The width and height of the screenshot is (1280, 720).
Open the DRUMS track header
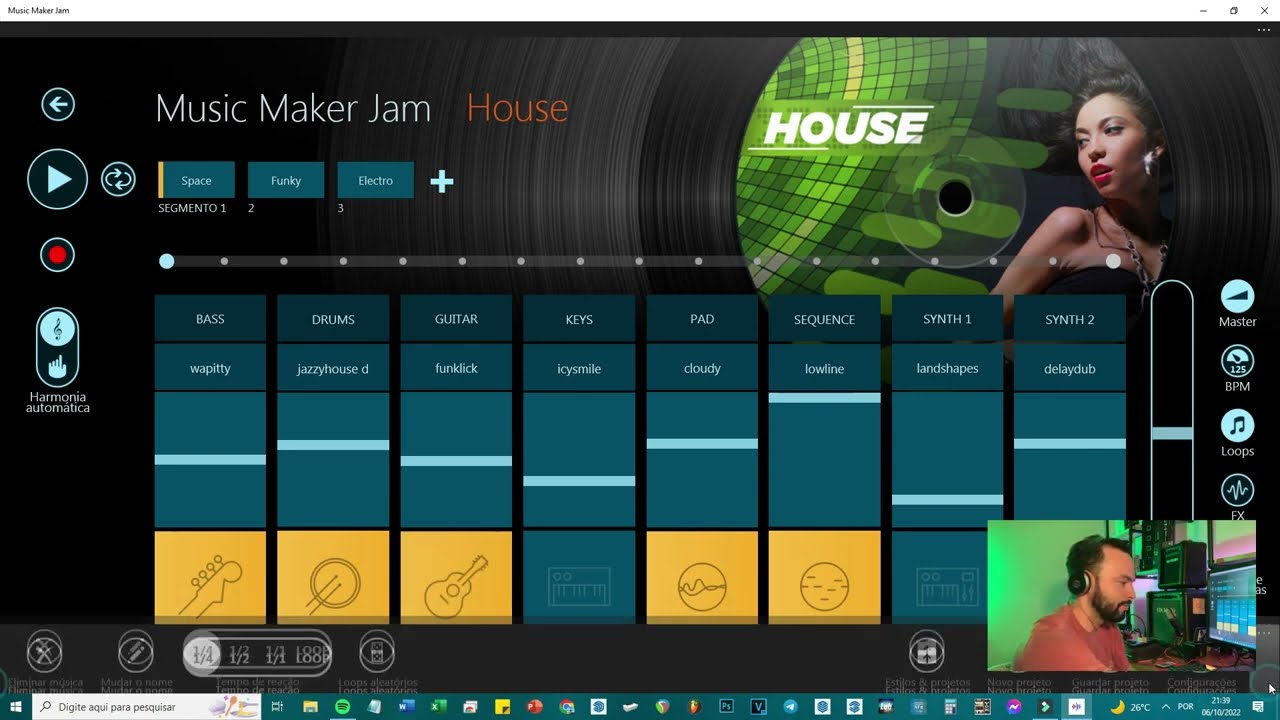pyautogui.click(x=333, y=319)
